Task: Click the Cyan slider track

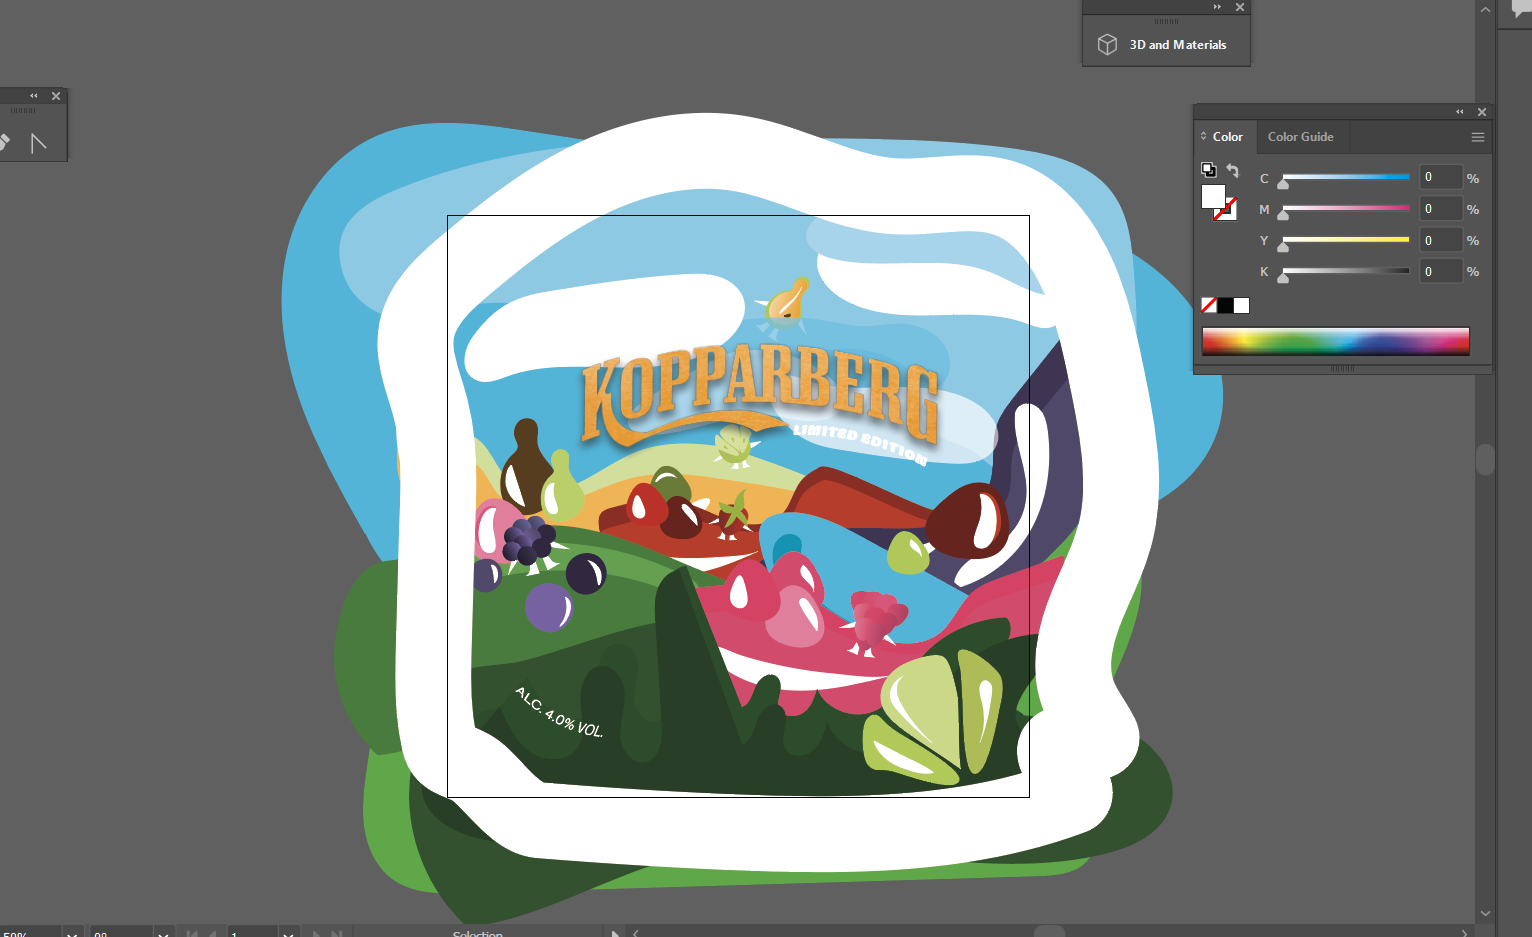Action: coord(1346,177)
